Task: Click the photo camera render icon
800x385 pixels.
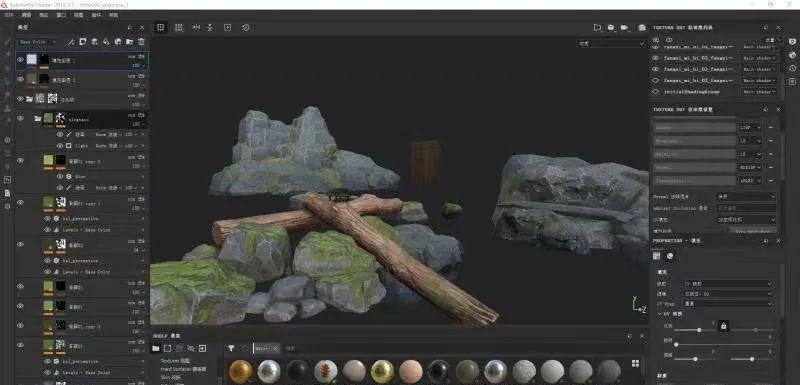Action: [642, 28]
